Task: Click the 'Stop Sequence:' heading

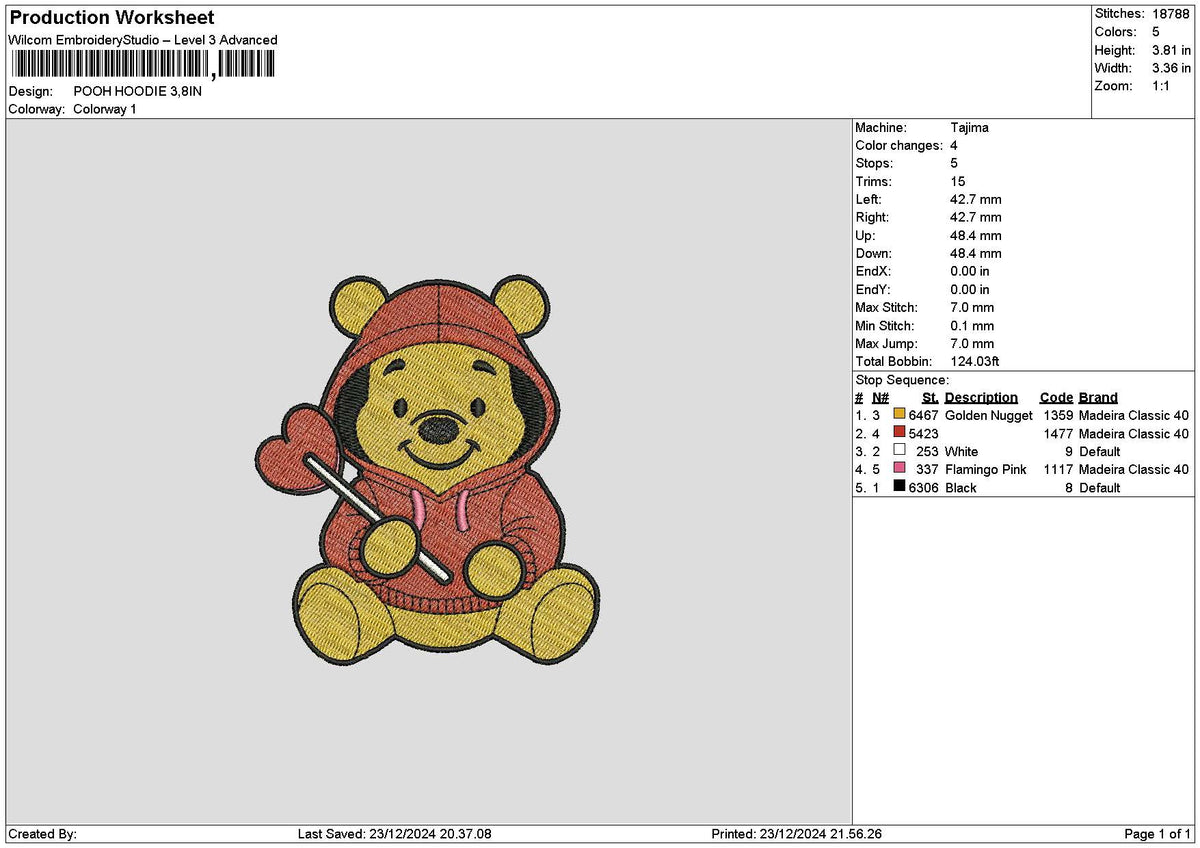Action: point(902,381)
